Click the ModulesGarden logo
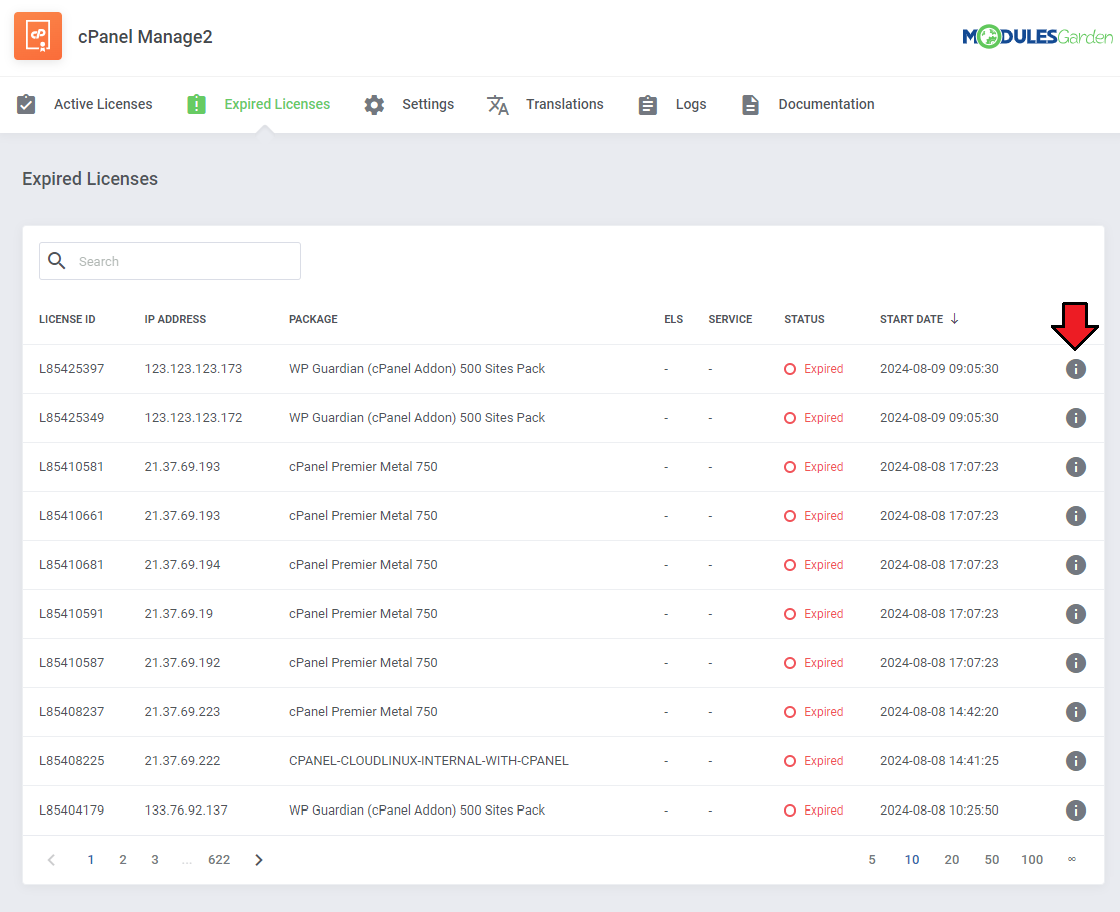The height and width of the screenshot is (912, 1120). tap(1037, 36)
